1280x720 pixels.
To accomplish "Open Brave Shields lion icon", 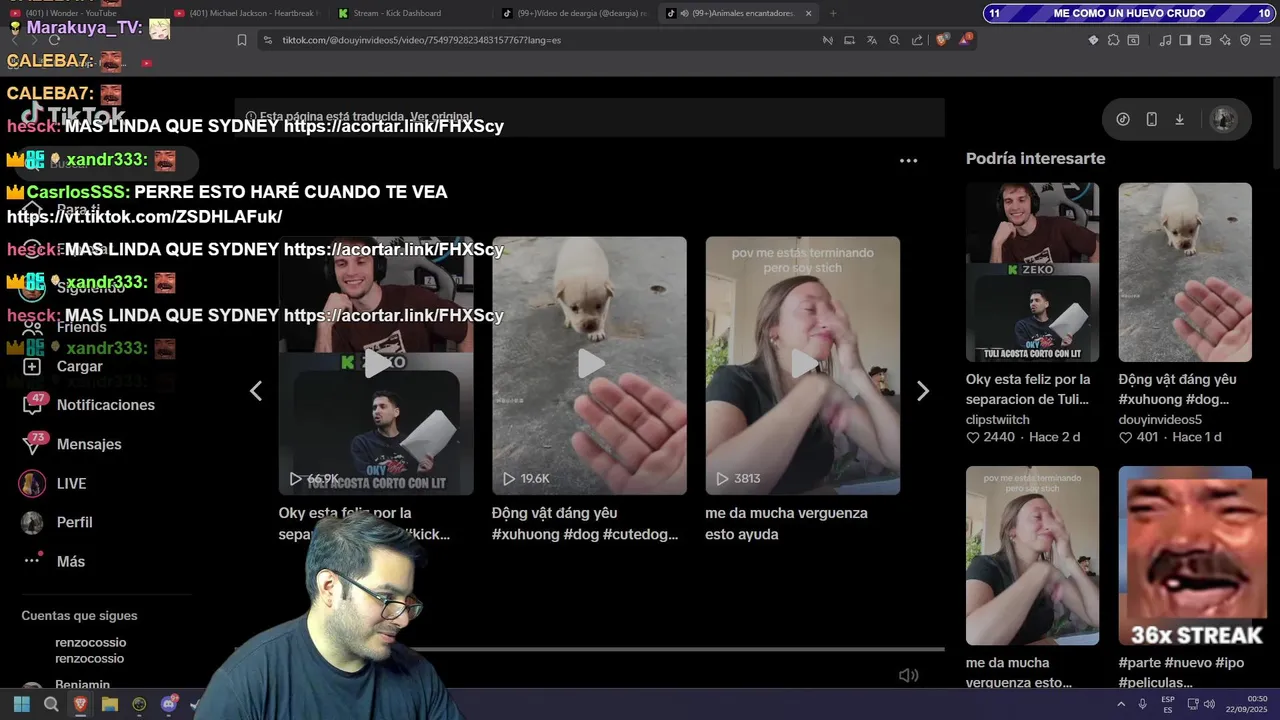I will (942, 40).
